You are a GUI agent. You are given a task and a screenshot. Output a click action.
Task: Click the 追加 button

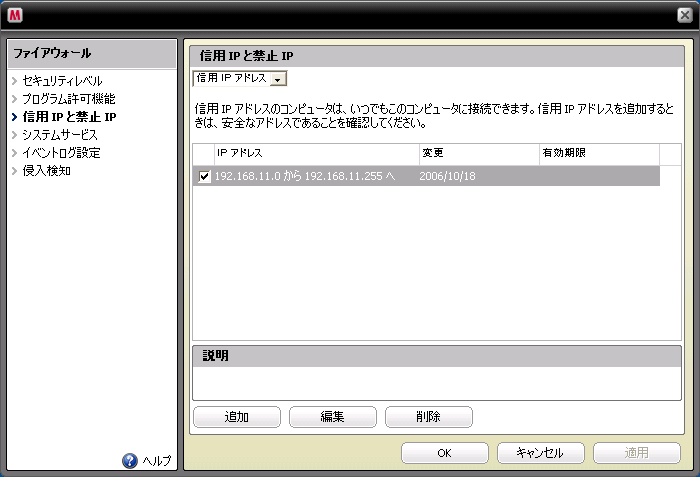[237, 417]
